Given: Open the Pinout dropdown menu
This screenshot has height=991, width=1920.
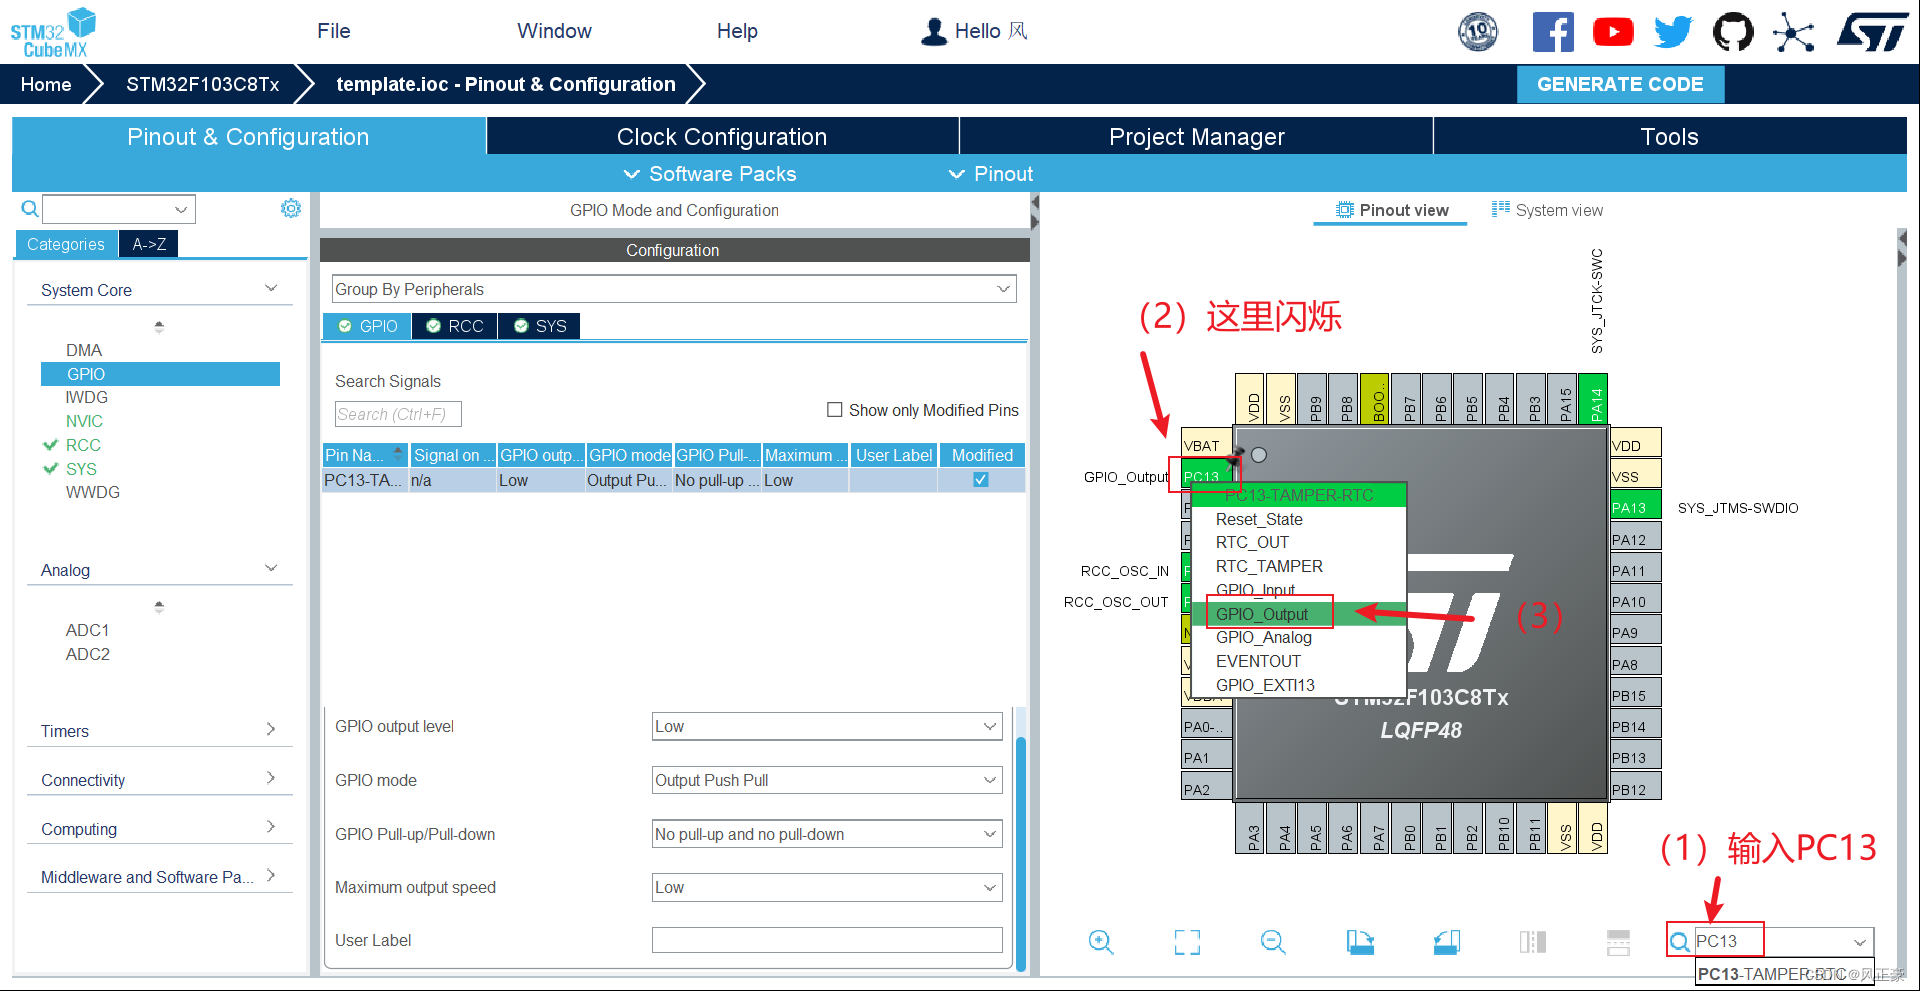Looking at the screenshot, I should coord(991,174).
